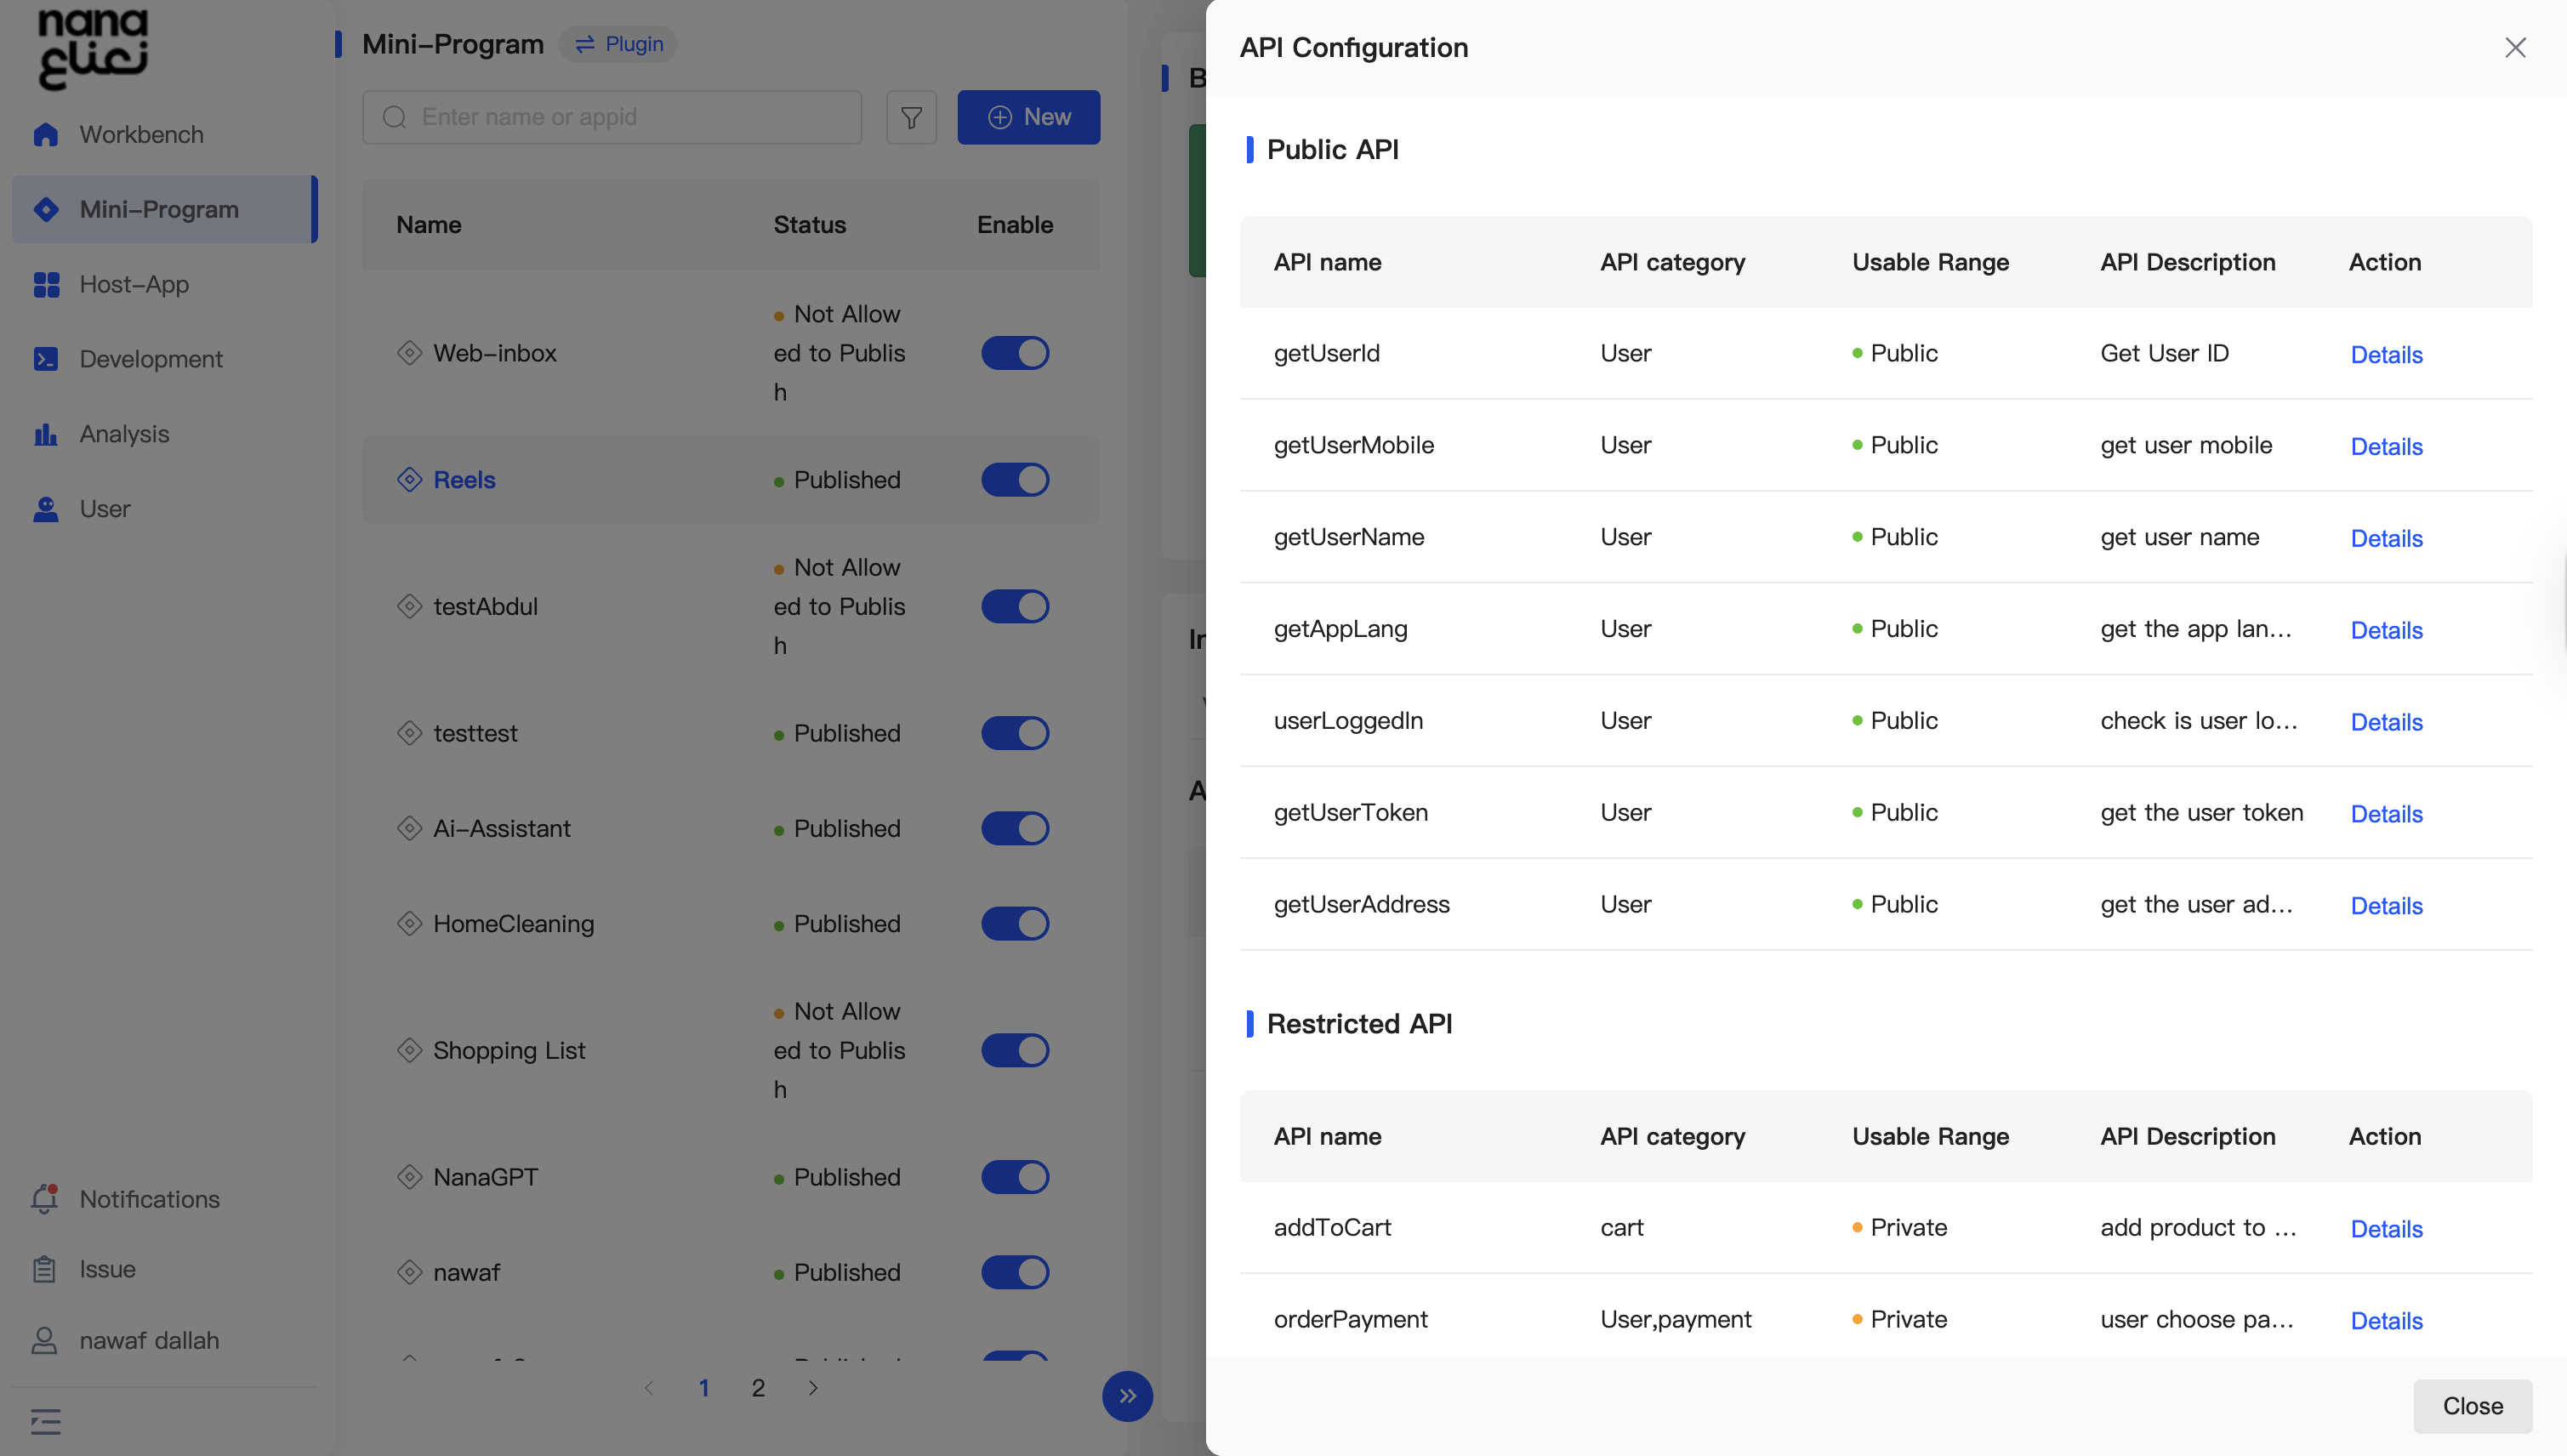Toggle NanaGPT enable switch
2567x1456 pixels.
[x=1014, y=1177]
